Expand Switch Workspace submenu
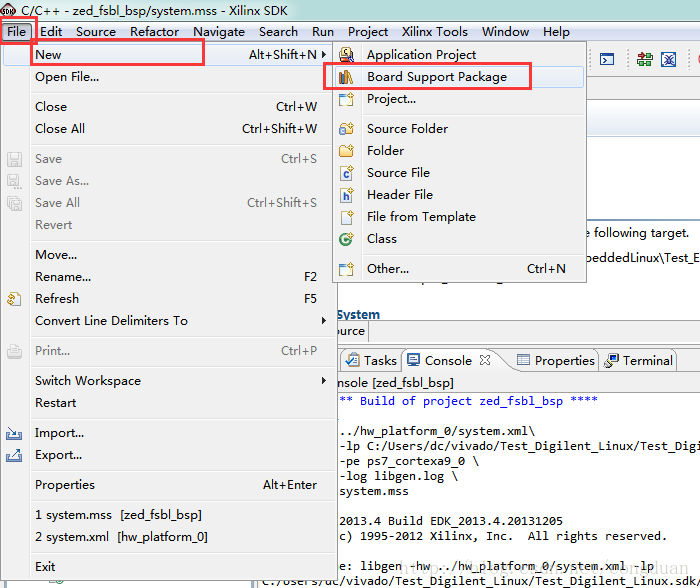The height and width of the screenshot is (588, 700). [x=181, y=381]
